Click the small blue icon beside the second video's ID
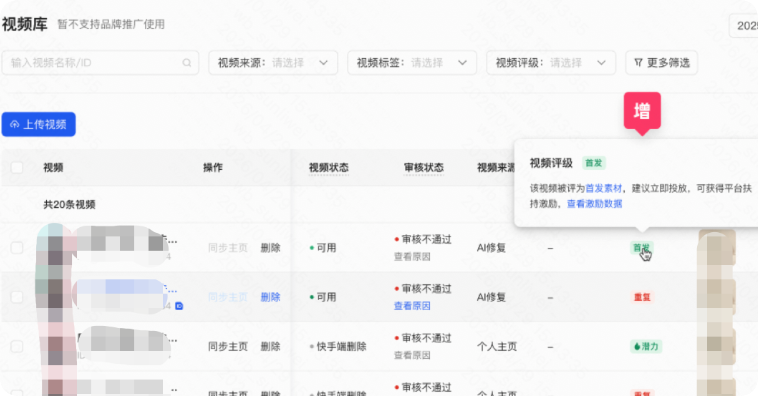Image resolution: width=758 pixels, height=396 pixels. tap(179, 306)
